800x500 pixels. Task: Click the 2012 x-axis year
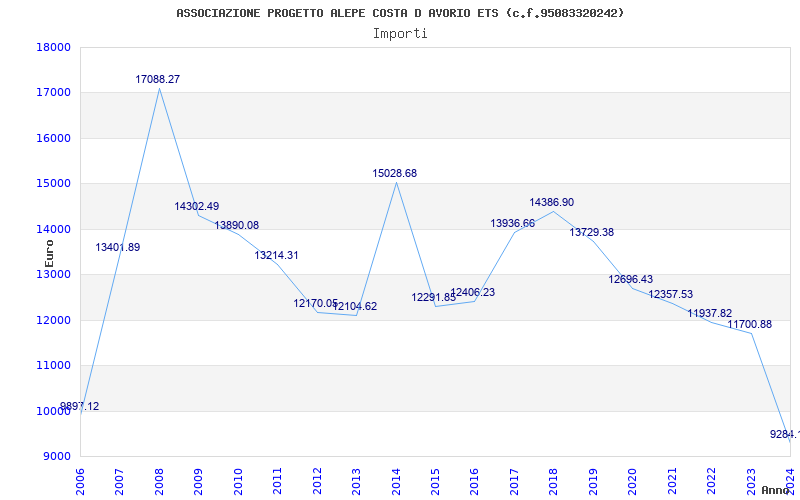pos(317,482)
